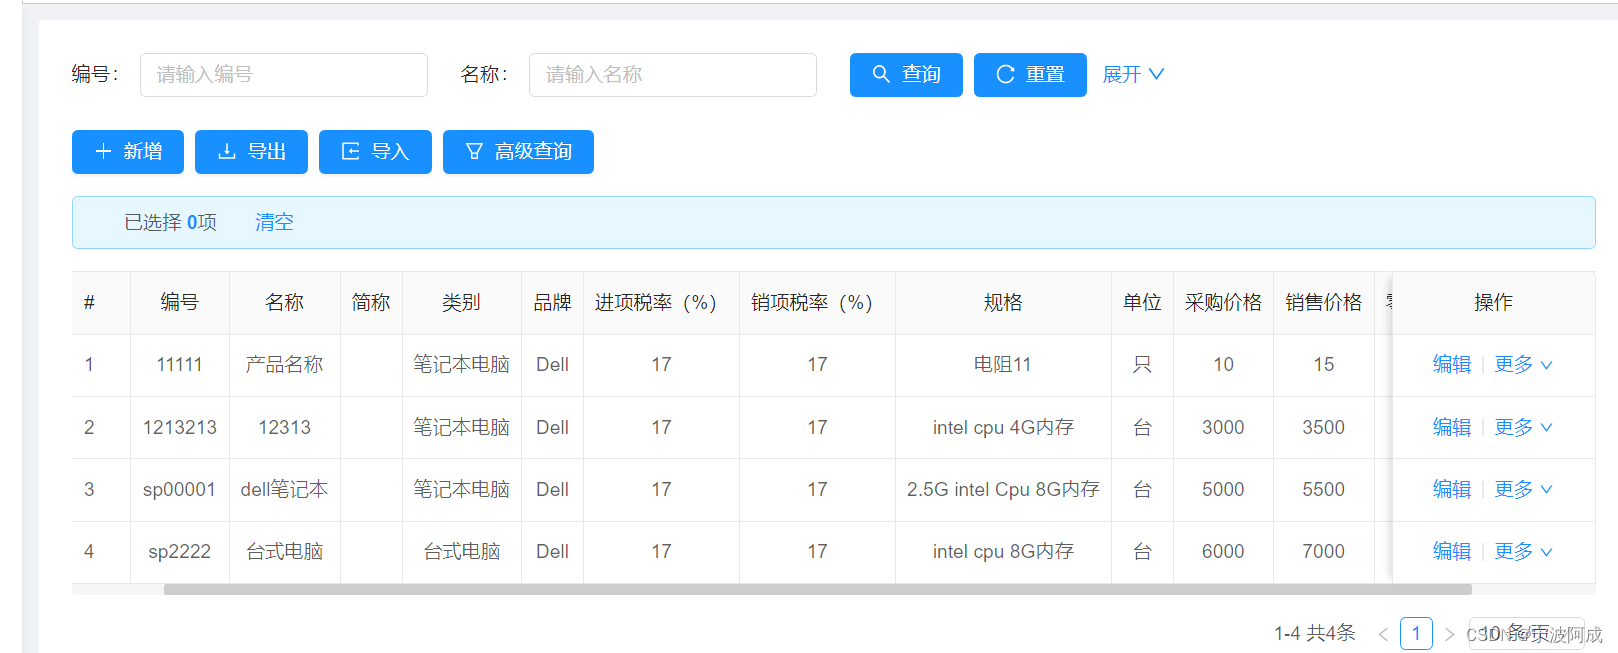Go to the previous page arrow
The height and width of the screenshot is (653, 1618).
(x=1383, y=634)
